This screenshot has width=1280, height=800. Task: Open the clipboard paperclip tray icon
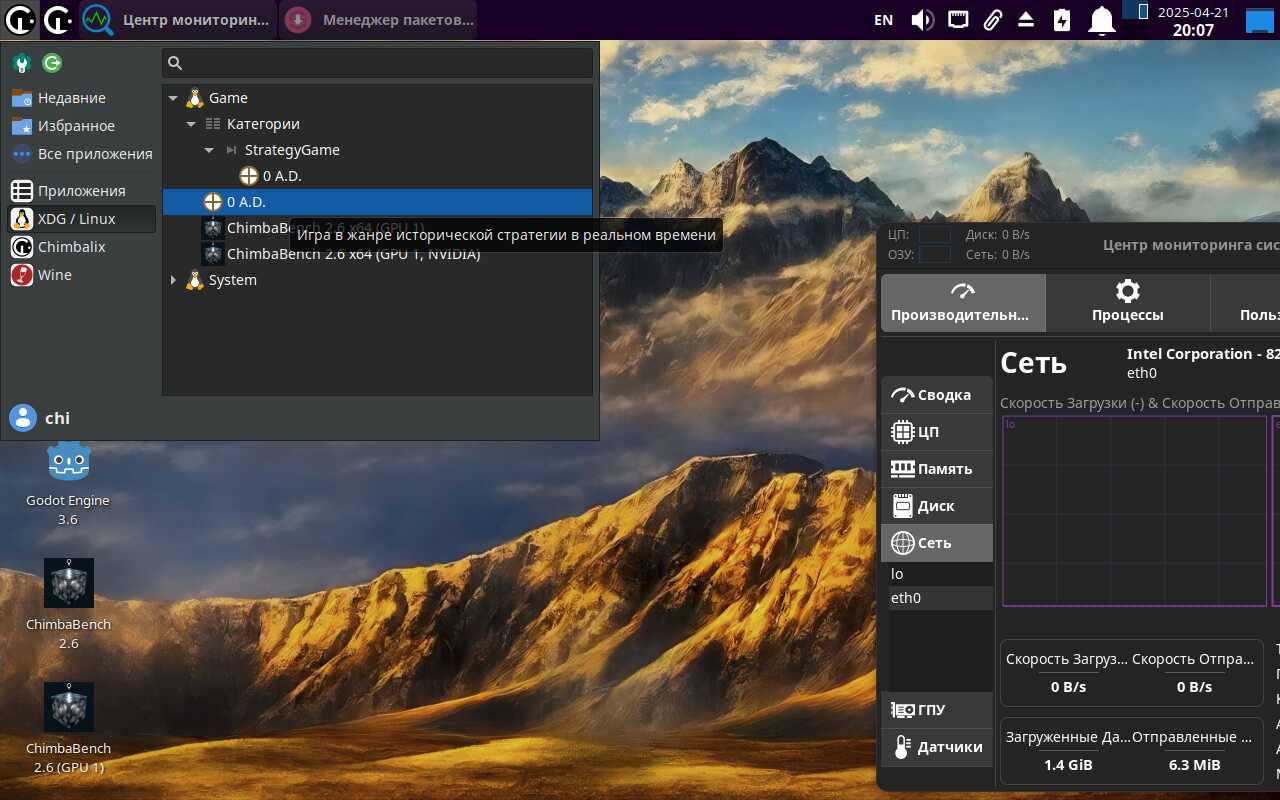coord(992,20)
